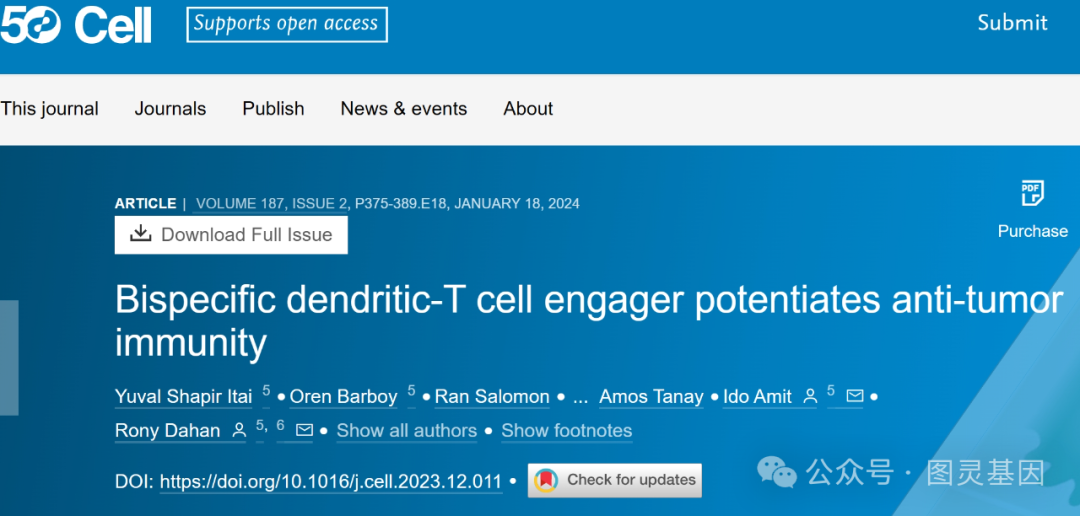Click the Check for updates bookmark icon
The image size is (1080, 516).
[546, 479]
